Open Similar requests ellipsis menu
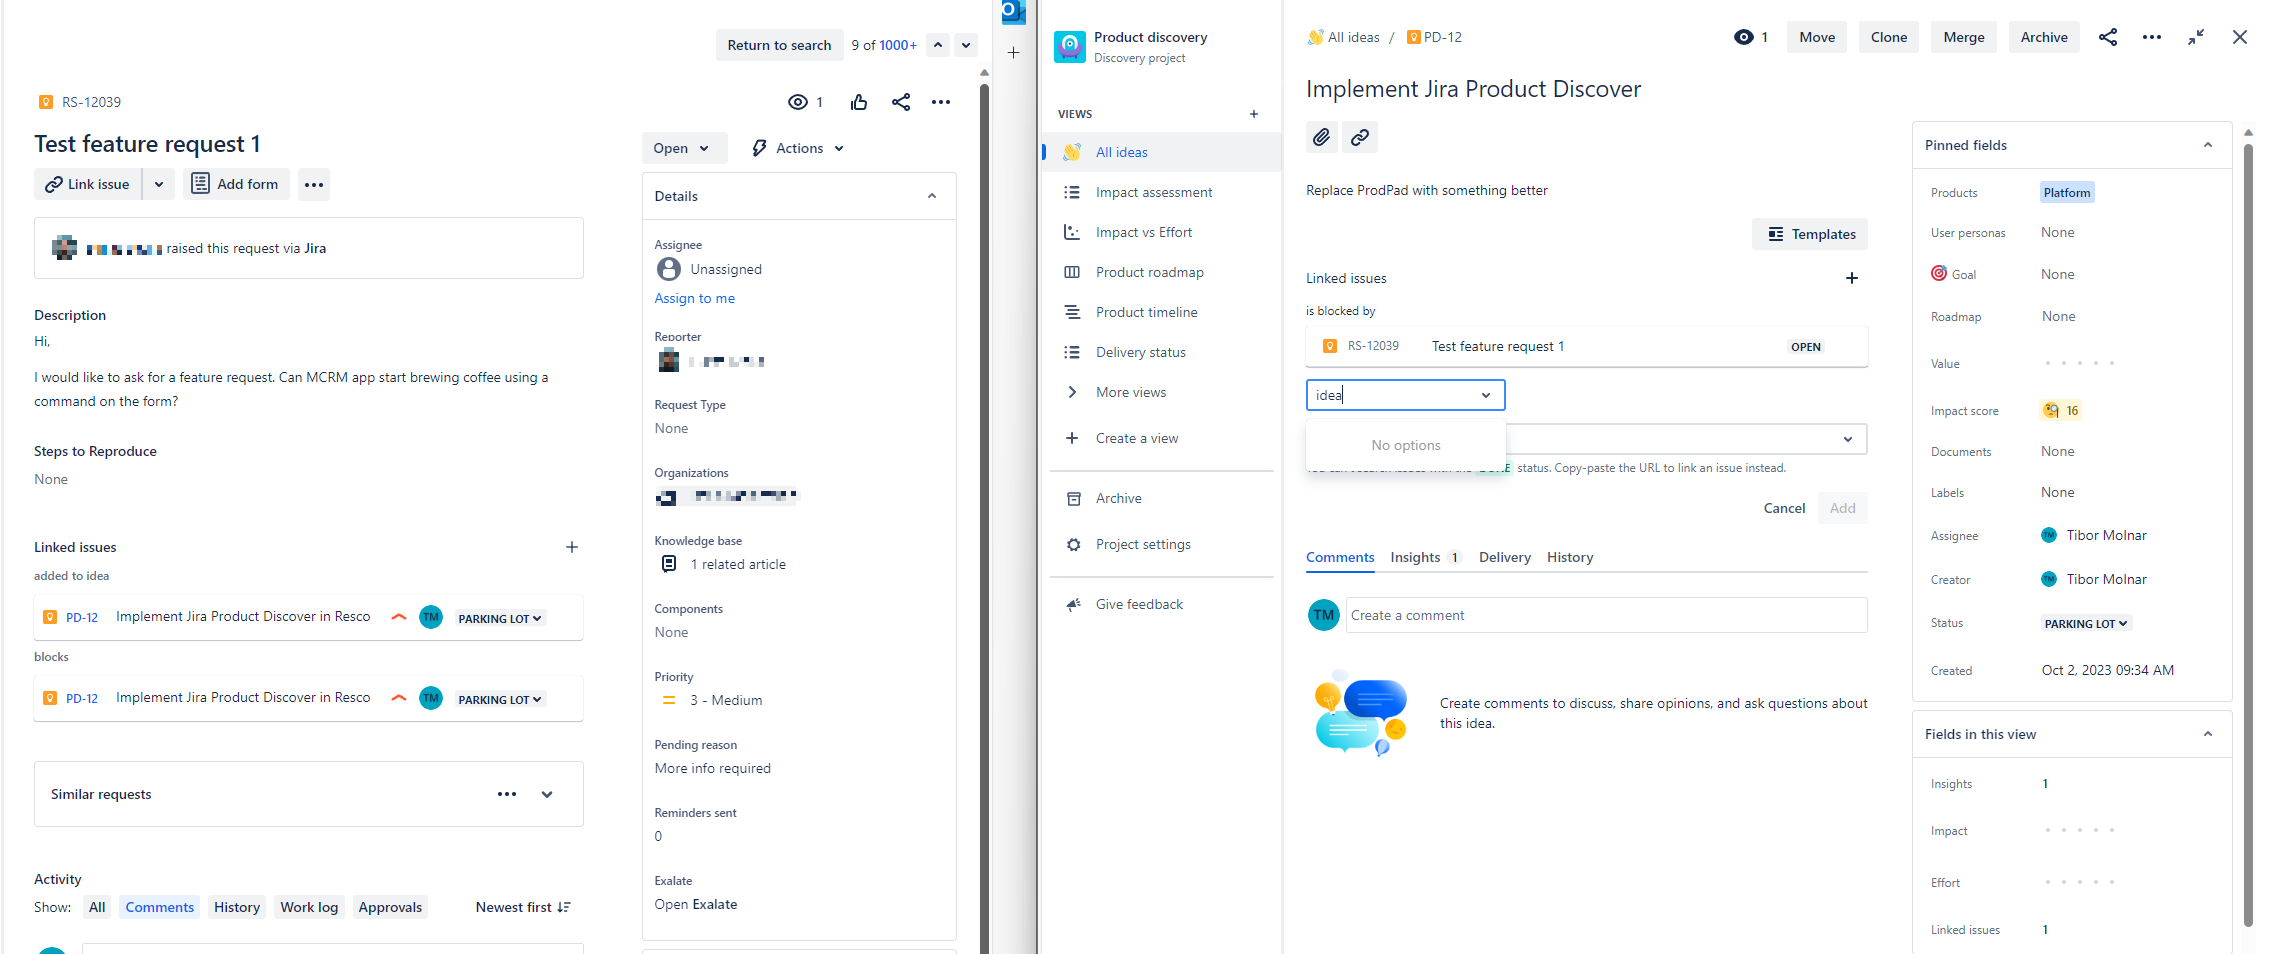Viewport: 2269px width, 954px height. [x=507, y=794]
